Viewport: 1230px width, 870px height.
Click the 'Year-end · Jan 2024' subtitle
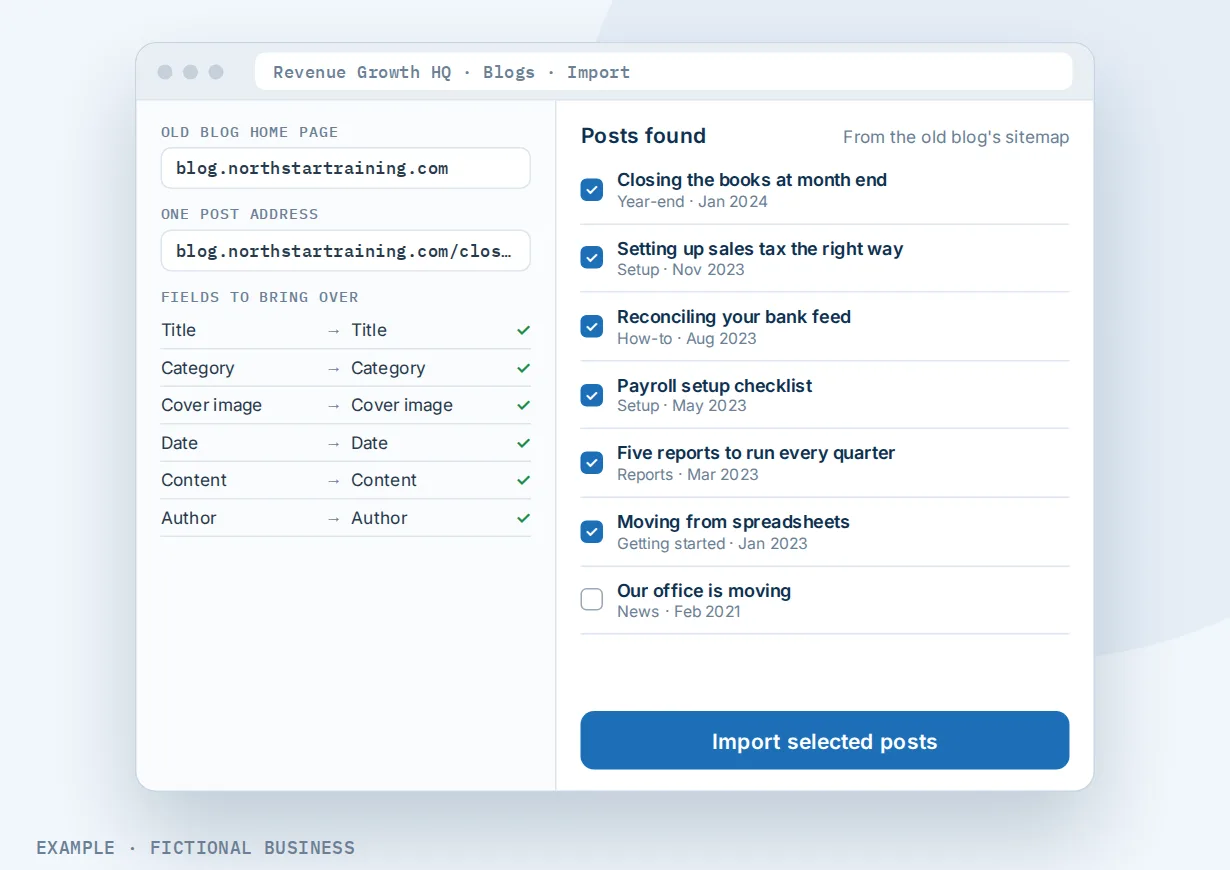click(x=692, y=202)
